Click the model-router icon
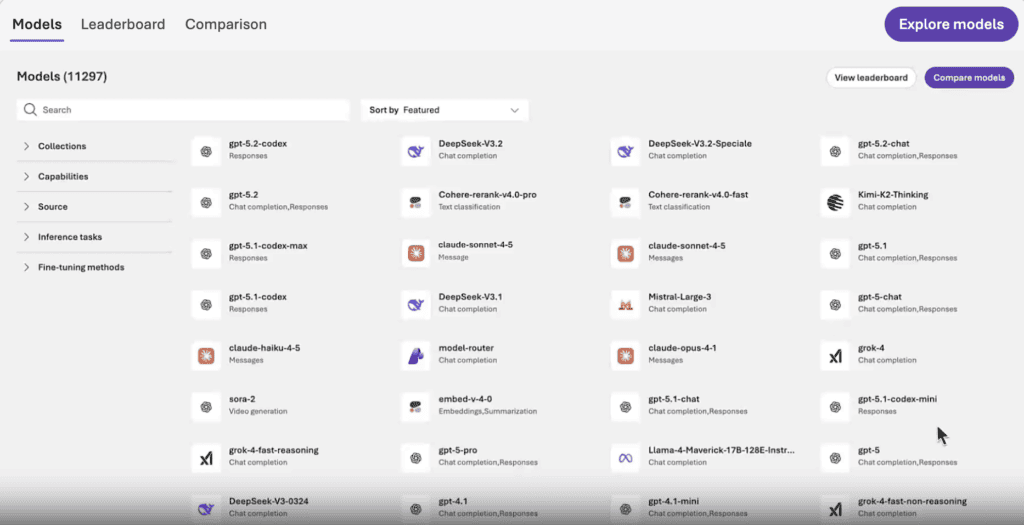Viewport: 1024px width, 525px height. point(415,356)
